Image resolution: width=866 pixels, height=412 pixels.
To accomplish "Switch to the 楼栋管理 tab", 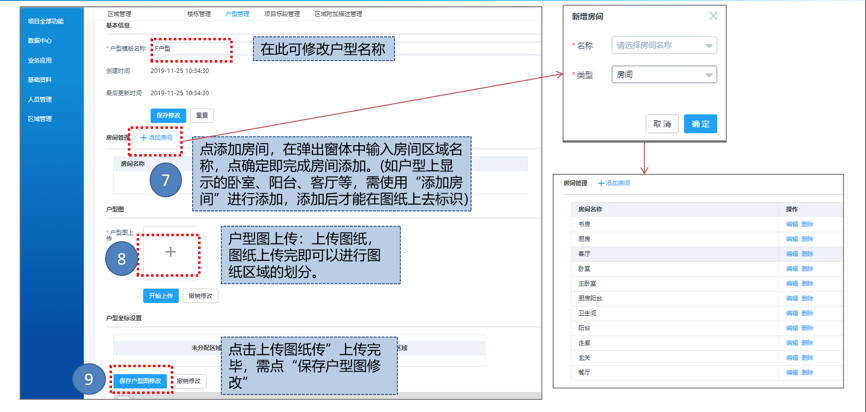I will point(199,14).
